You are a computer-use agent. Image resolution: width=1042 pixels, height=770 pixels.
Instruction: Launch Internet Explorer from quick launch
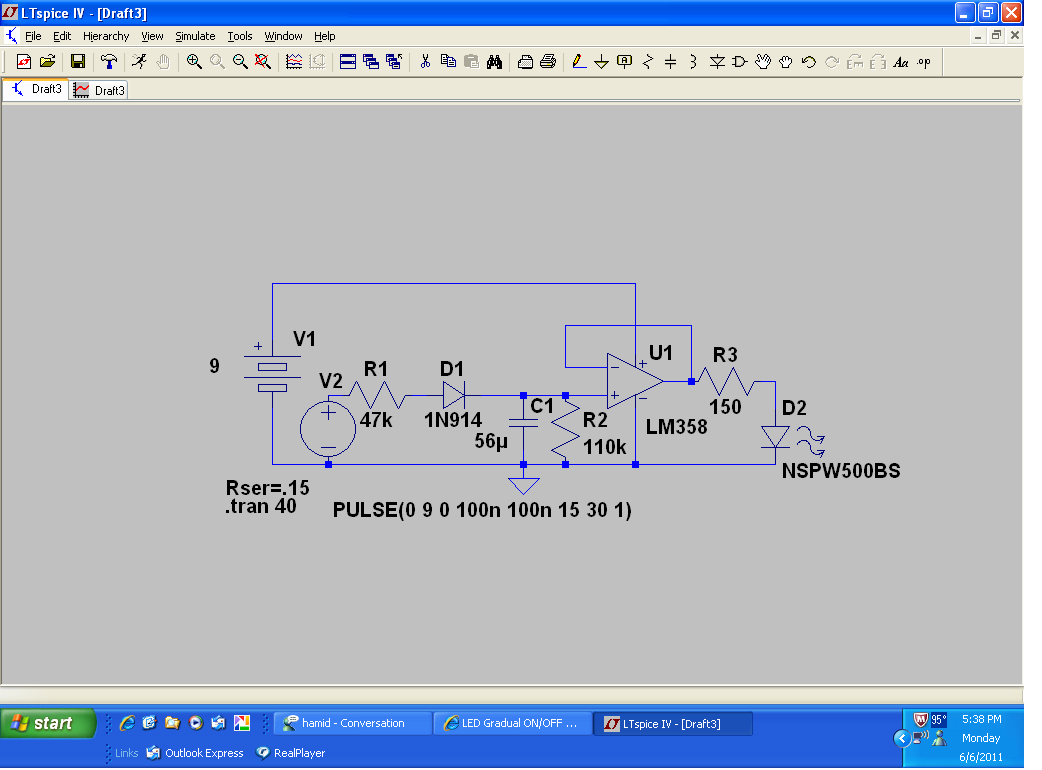pos(127,723)
